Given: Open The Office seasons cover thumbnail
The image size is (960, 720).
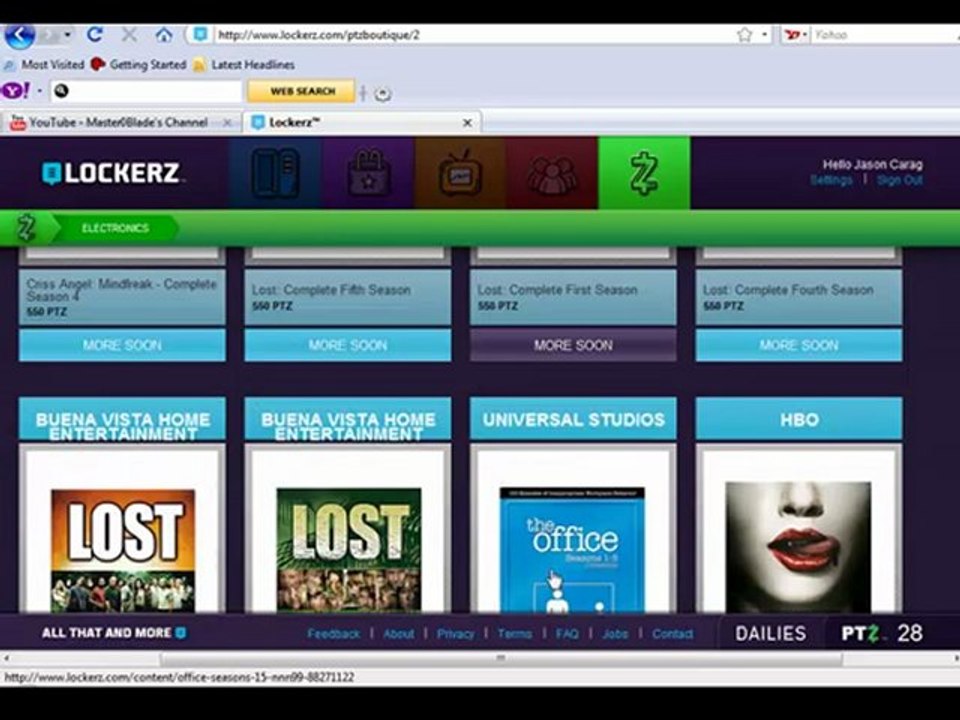Looking at the screenshot, I should click(572, 550).
